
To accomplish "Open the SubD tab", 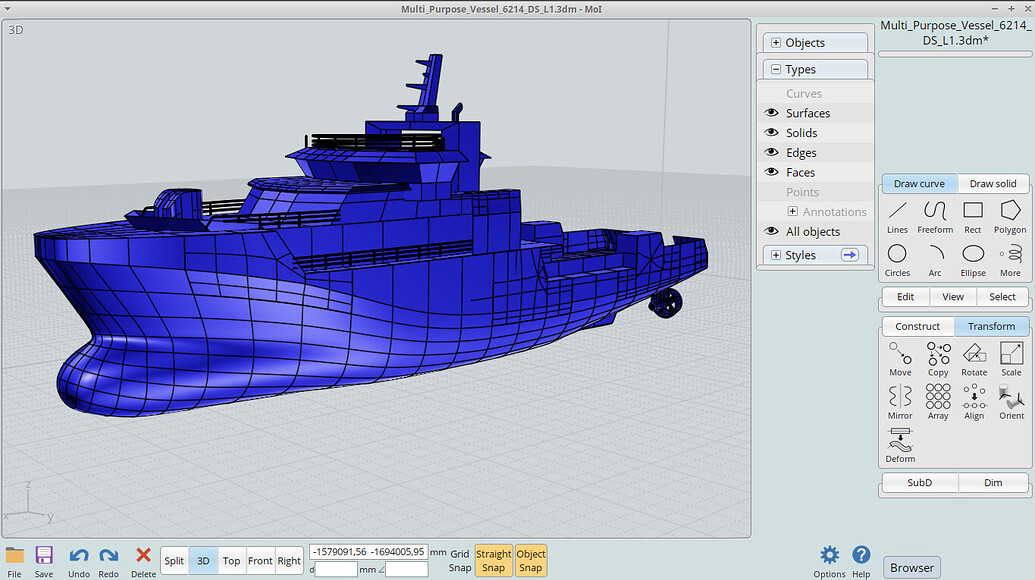I will [919, 482].
